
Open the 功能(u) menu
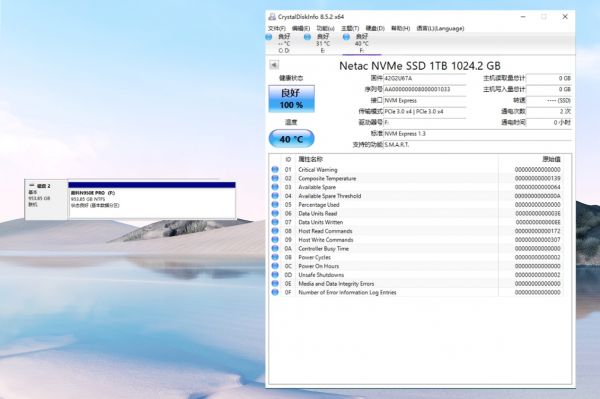pyautogui.click(x=325, y=28)
